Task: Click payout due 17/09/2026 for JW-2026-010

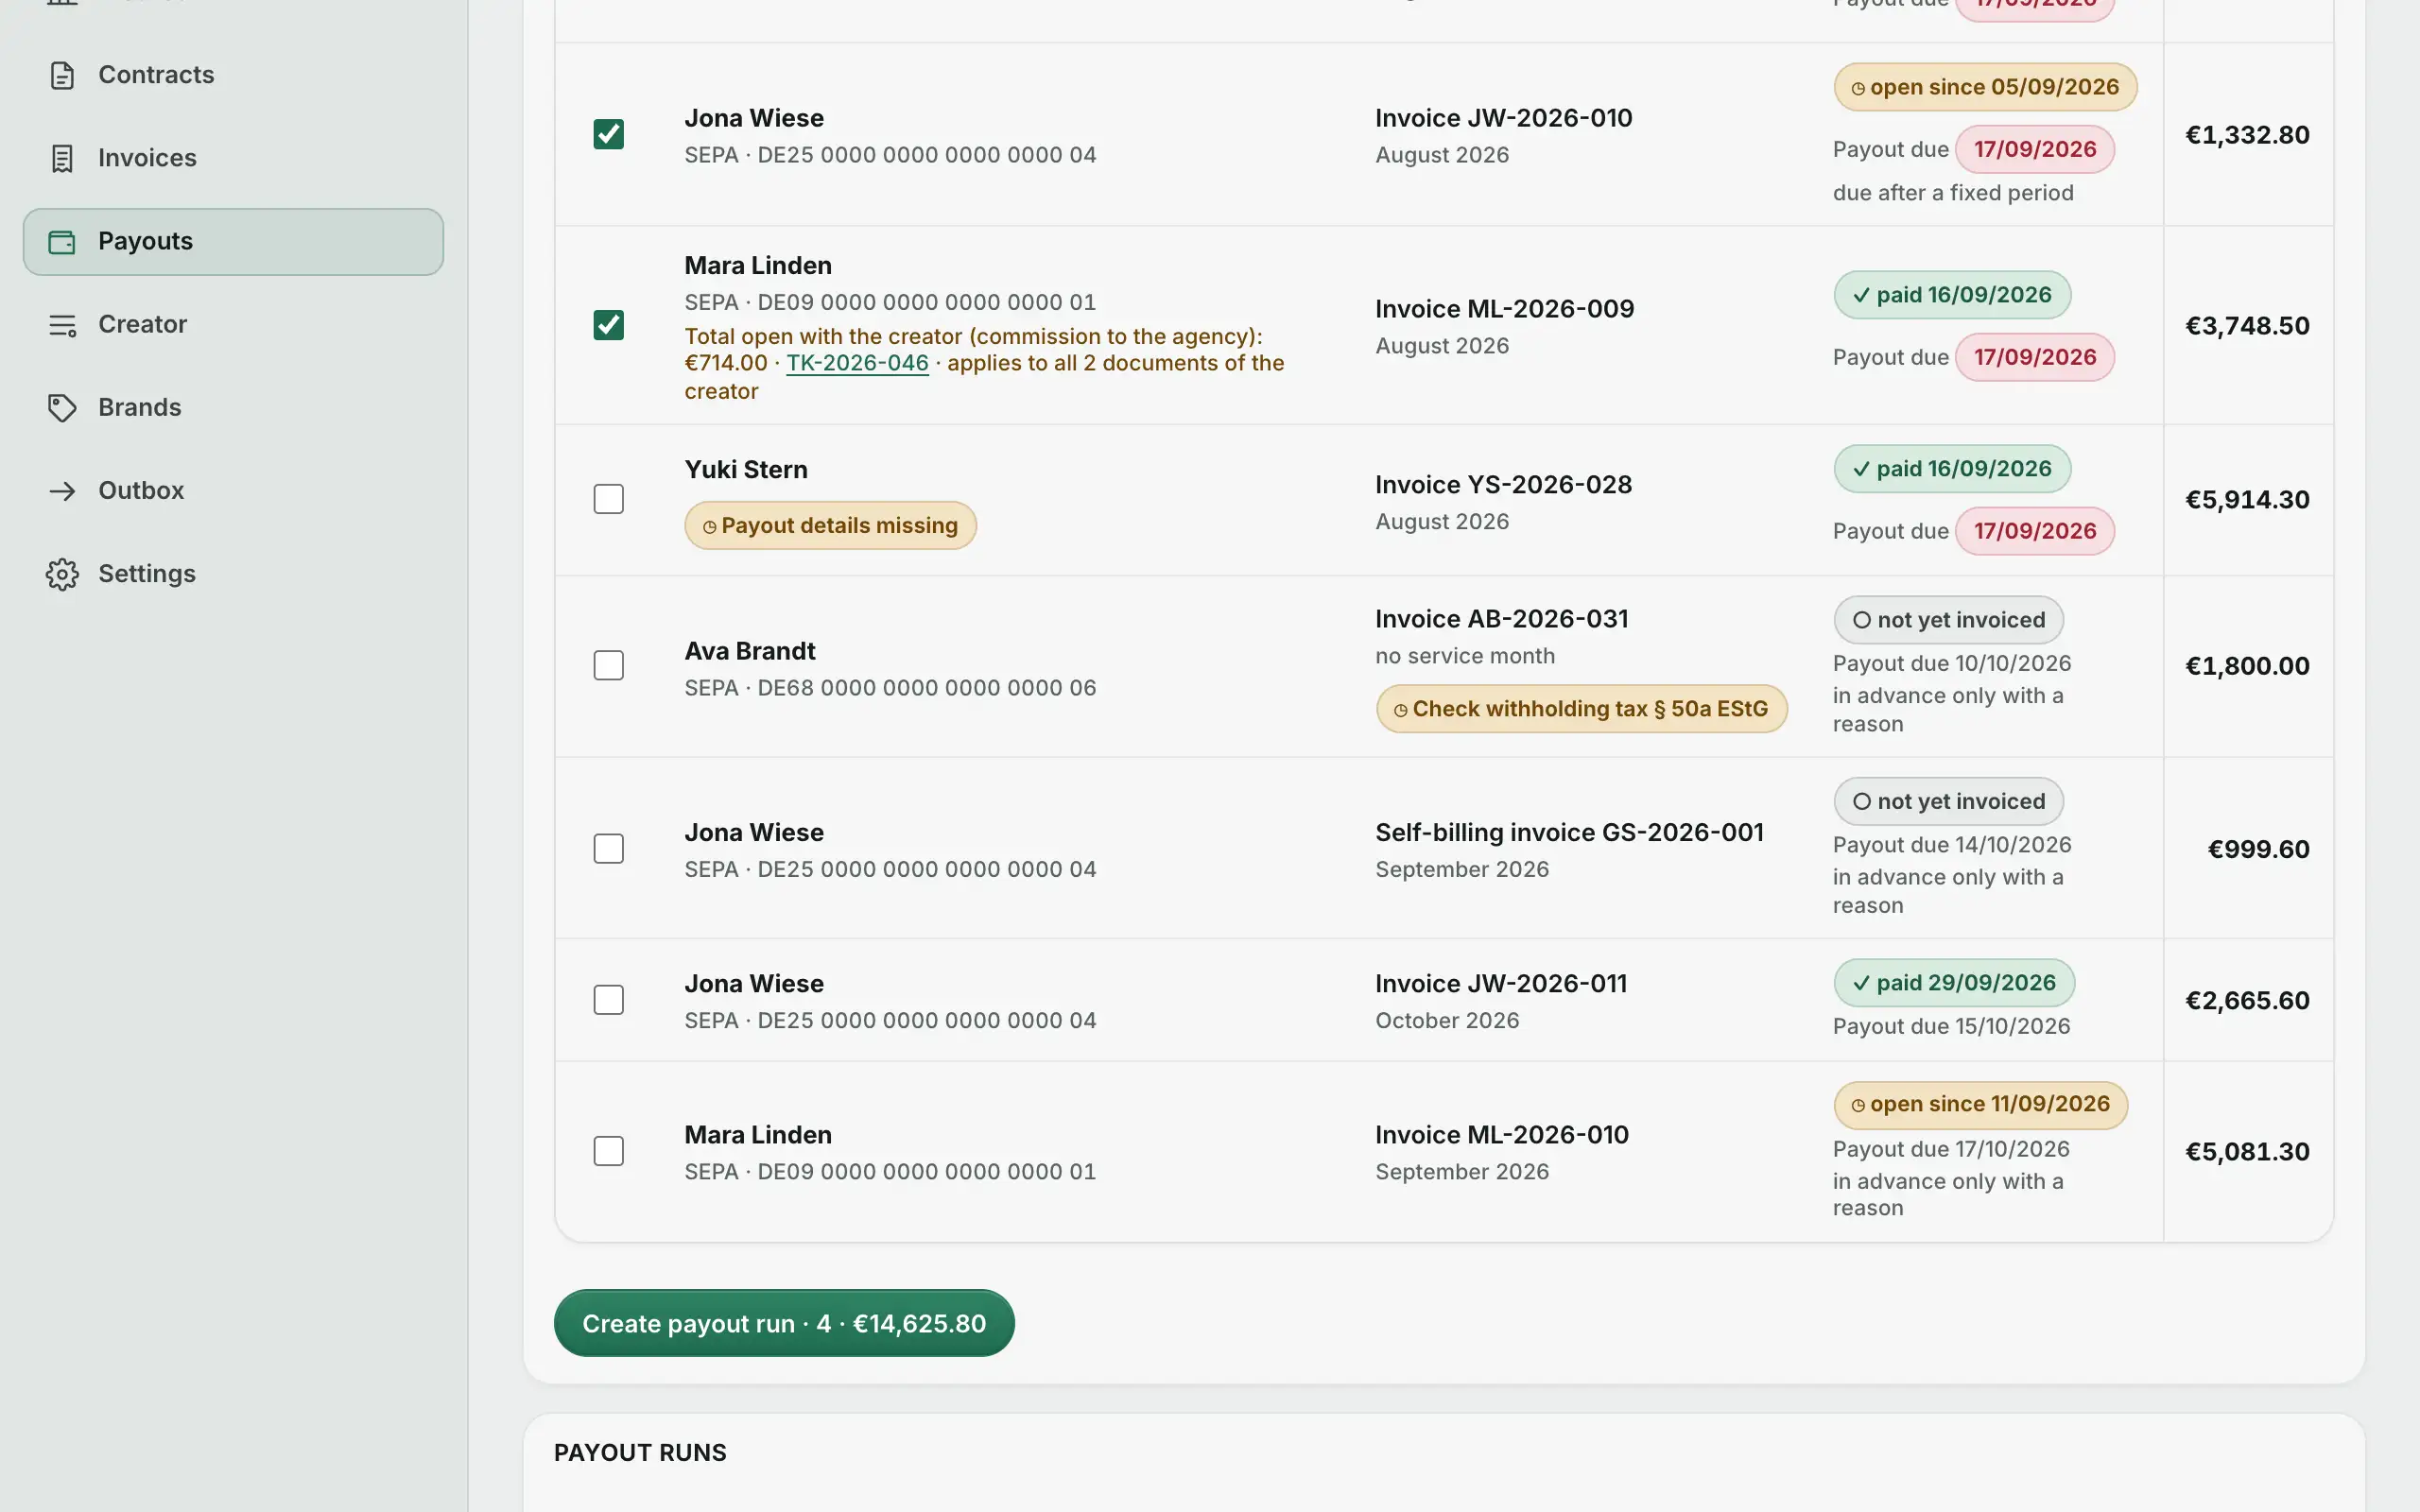Action: point(2035,149)
